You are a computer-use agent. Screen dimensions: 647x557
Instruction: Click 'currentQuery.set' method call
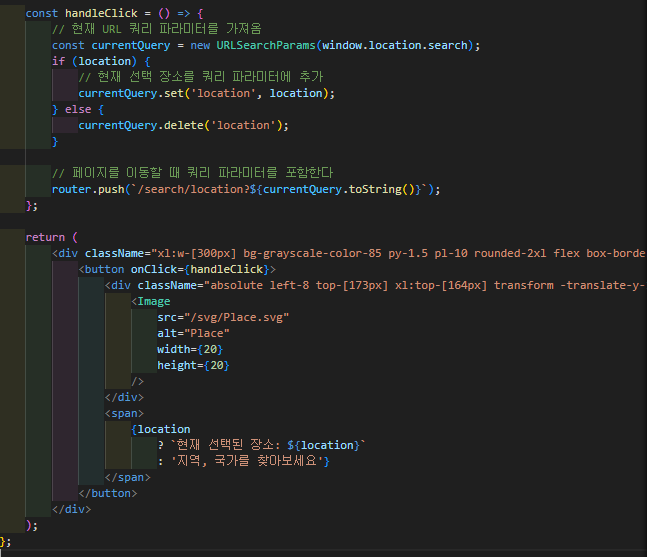click(131, 94)
